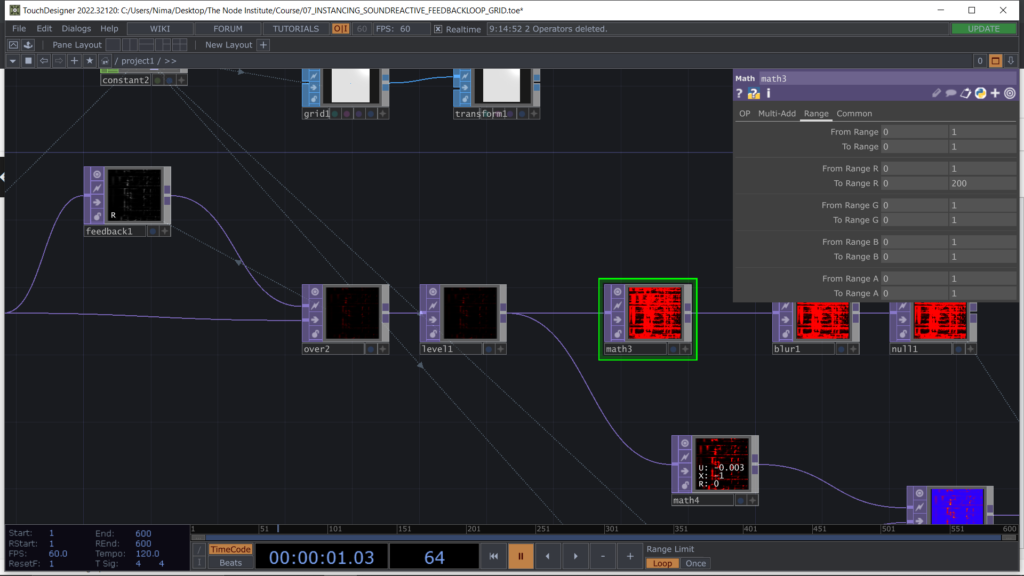Viewport: 1024px width, 576px height.
Task: Show operator info with the i icon
Action: [769, 93]
